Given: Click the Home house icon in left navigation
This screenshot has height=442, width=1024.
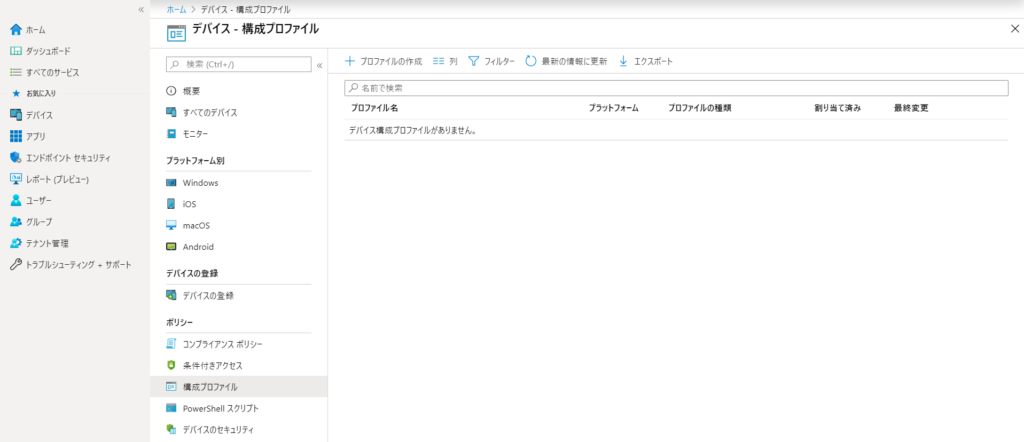Looking at the screenshot, I should pyautogui.click(x=16, y=29).
